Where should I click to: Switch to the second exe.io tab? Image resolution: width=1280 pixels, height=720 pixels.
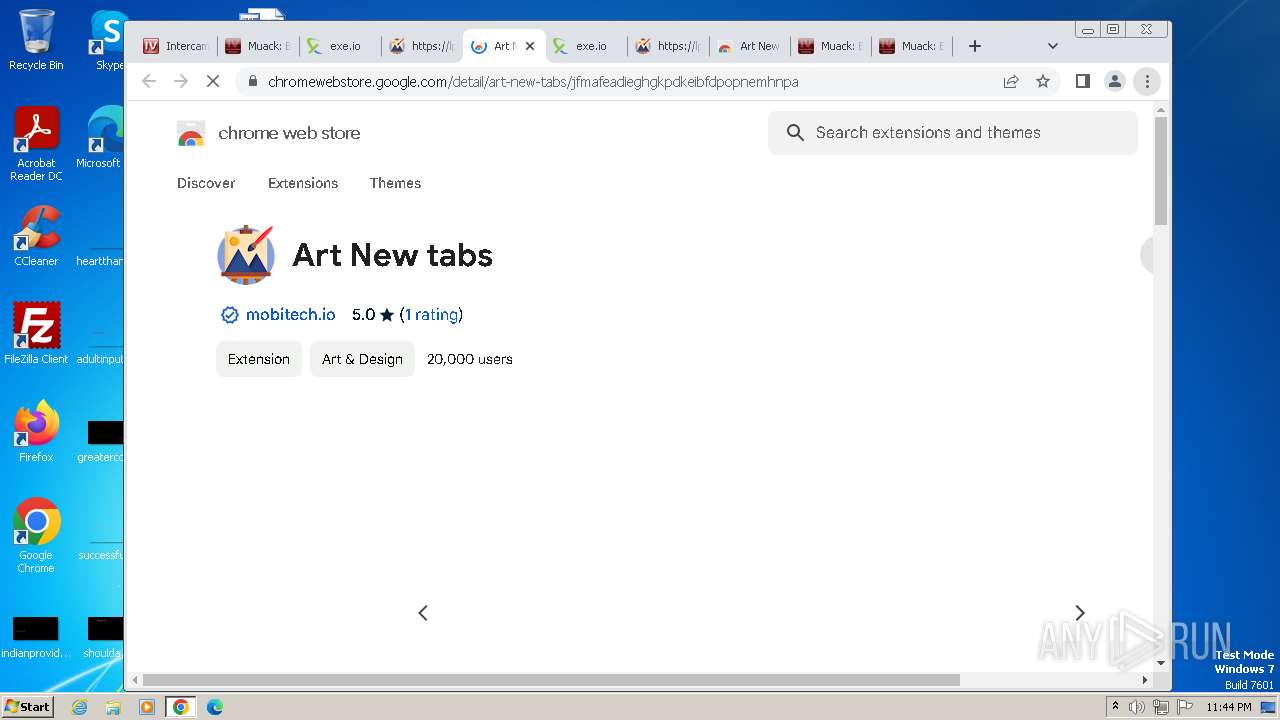pos(586,46)
